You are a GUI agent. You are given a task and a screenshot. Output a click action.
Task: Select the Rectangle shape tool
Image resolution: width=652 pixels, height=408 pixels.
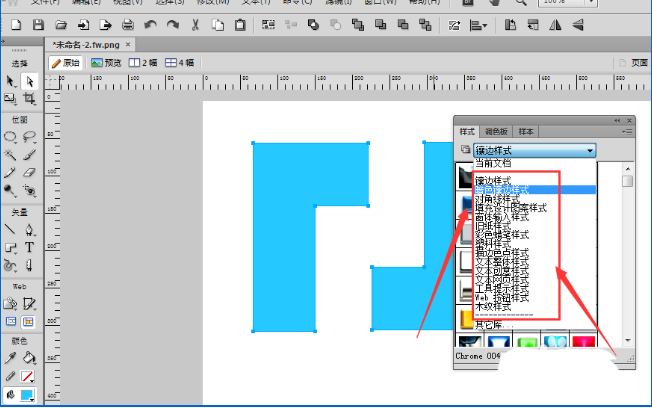pos(10,248)
